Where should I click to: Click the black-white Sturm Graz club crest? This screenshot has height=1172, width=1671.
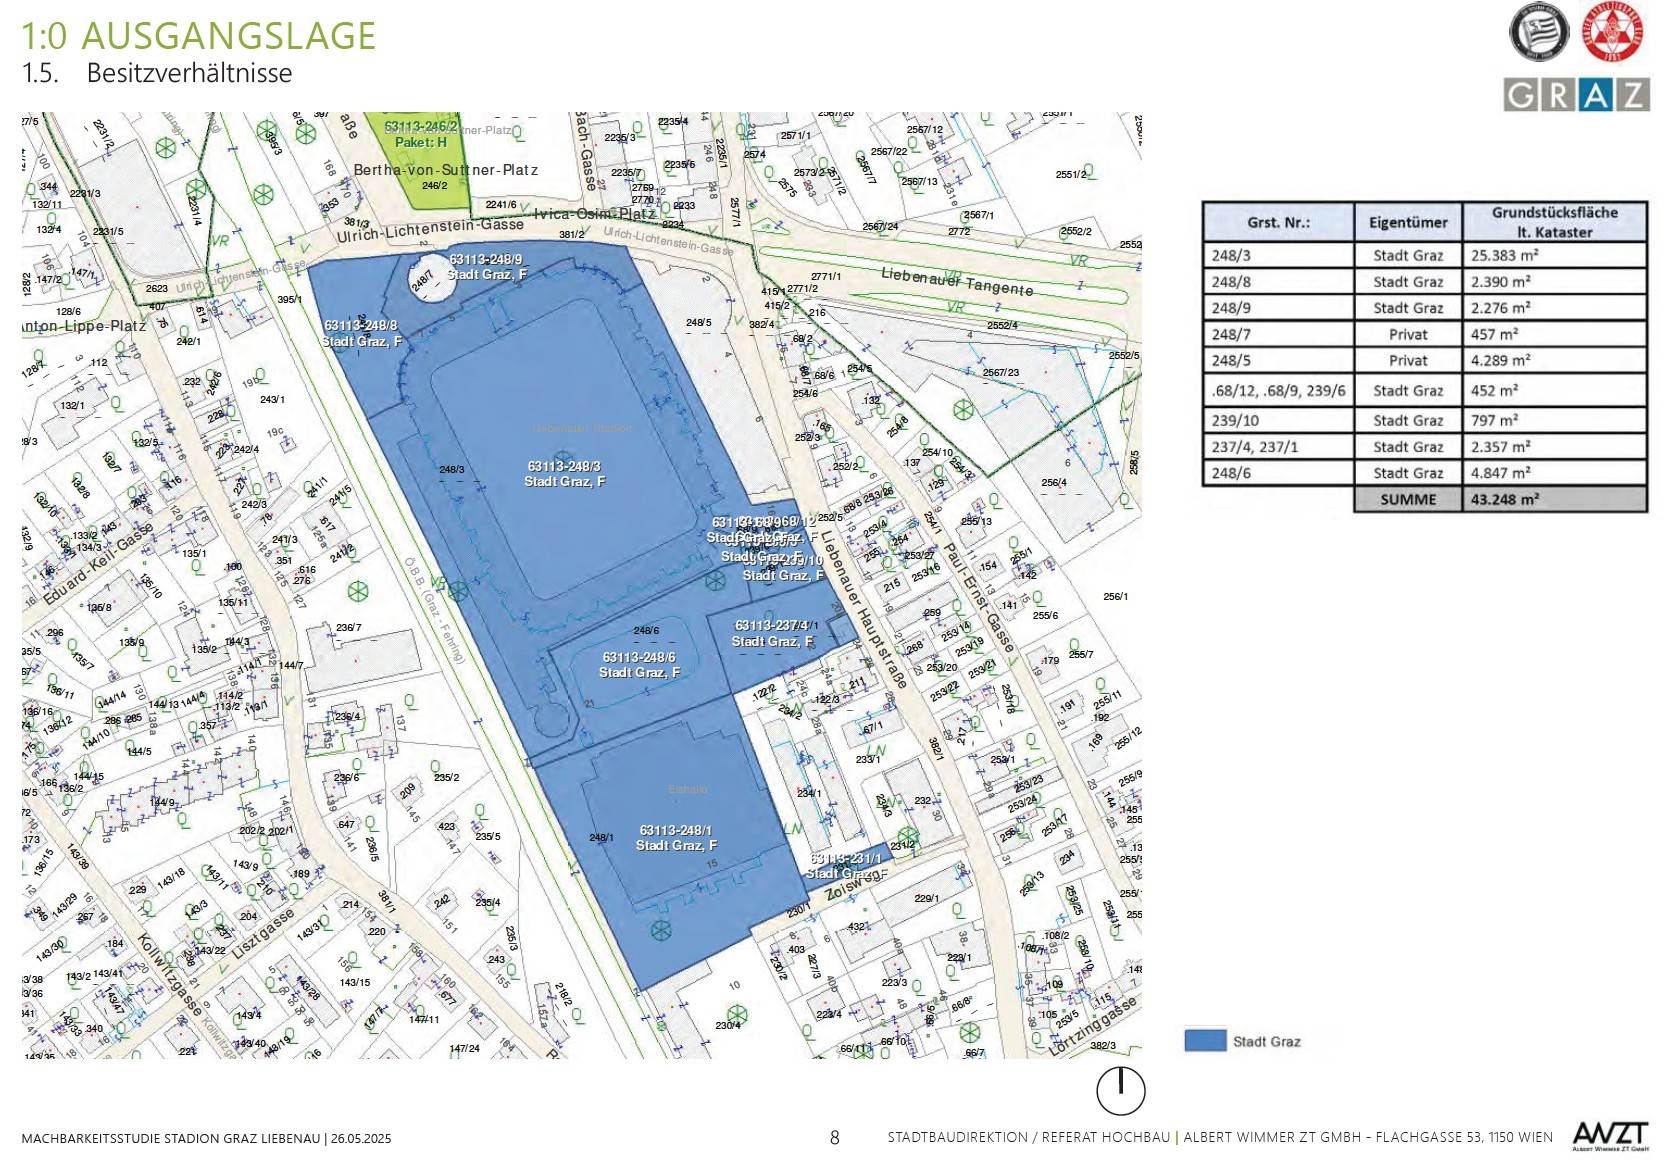[1539, 34]
